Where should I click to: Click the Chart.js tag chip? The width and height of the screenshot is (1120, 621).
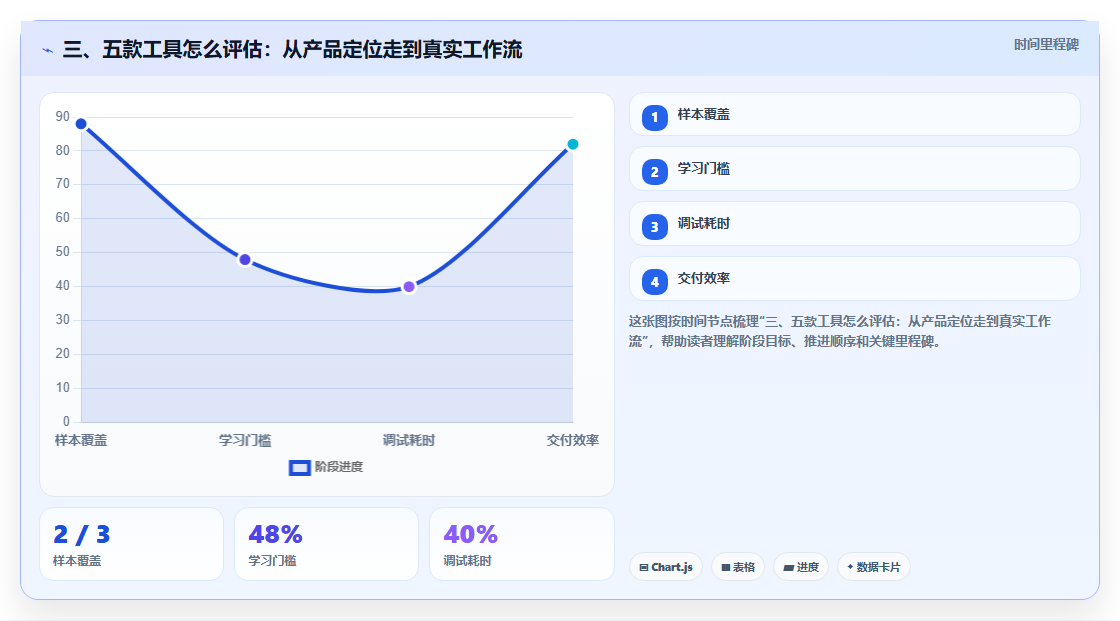pos(666,567)
